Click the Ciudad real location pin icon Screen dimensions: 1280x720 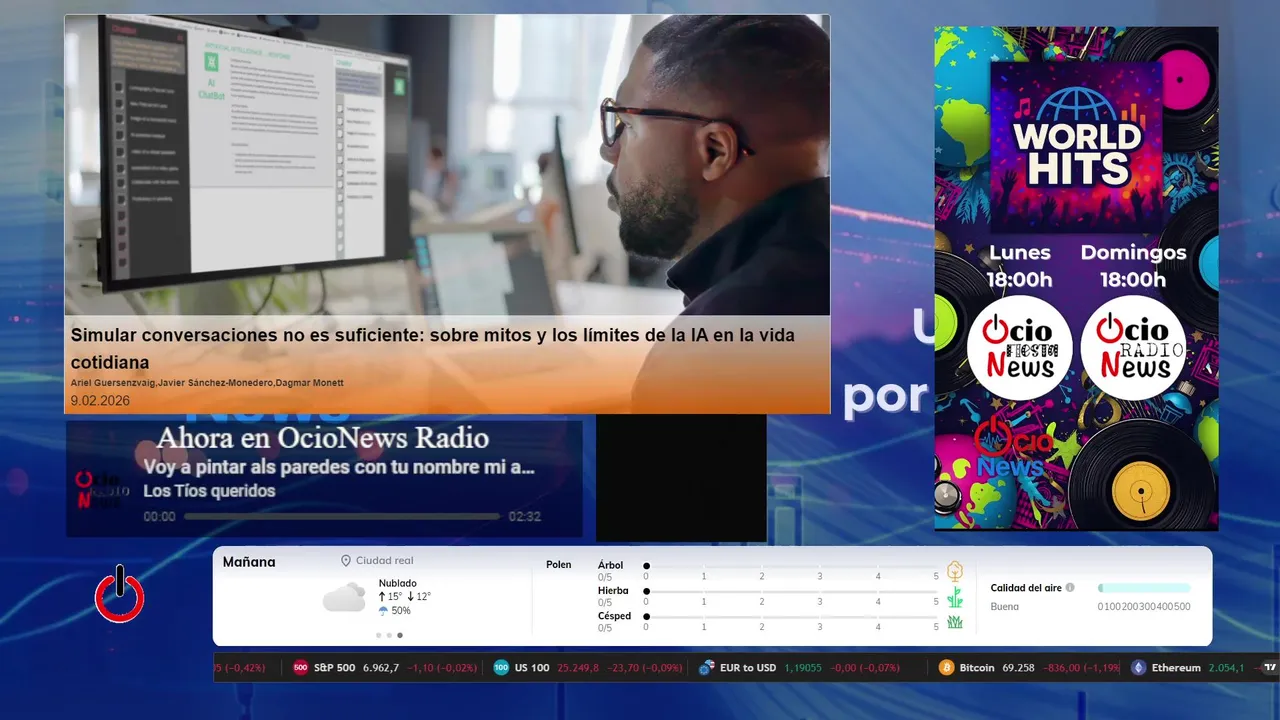[346, 561]
